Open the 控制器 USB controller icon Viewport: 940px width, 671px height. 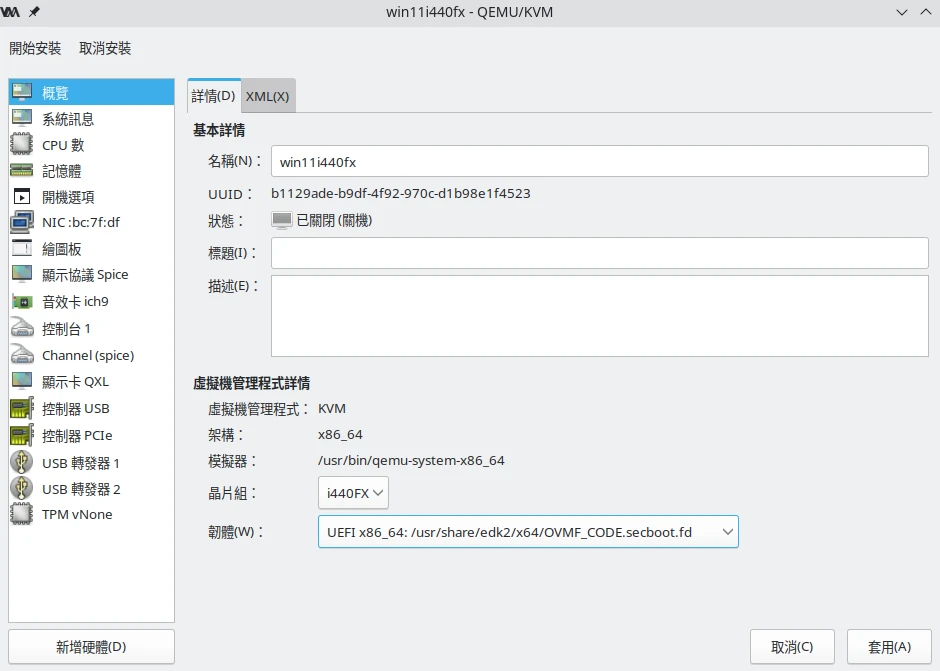click(22, 408)
